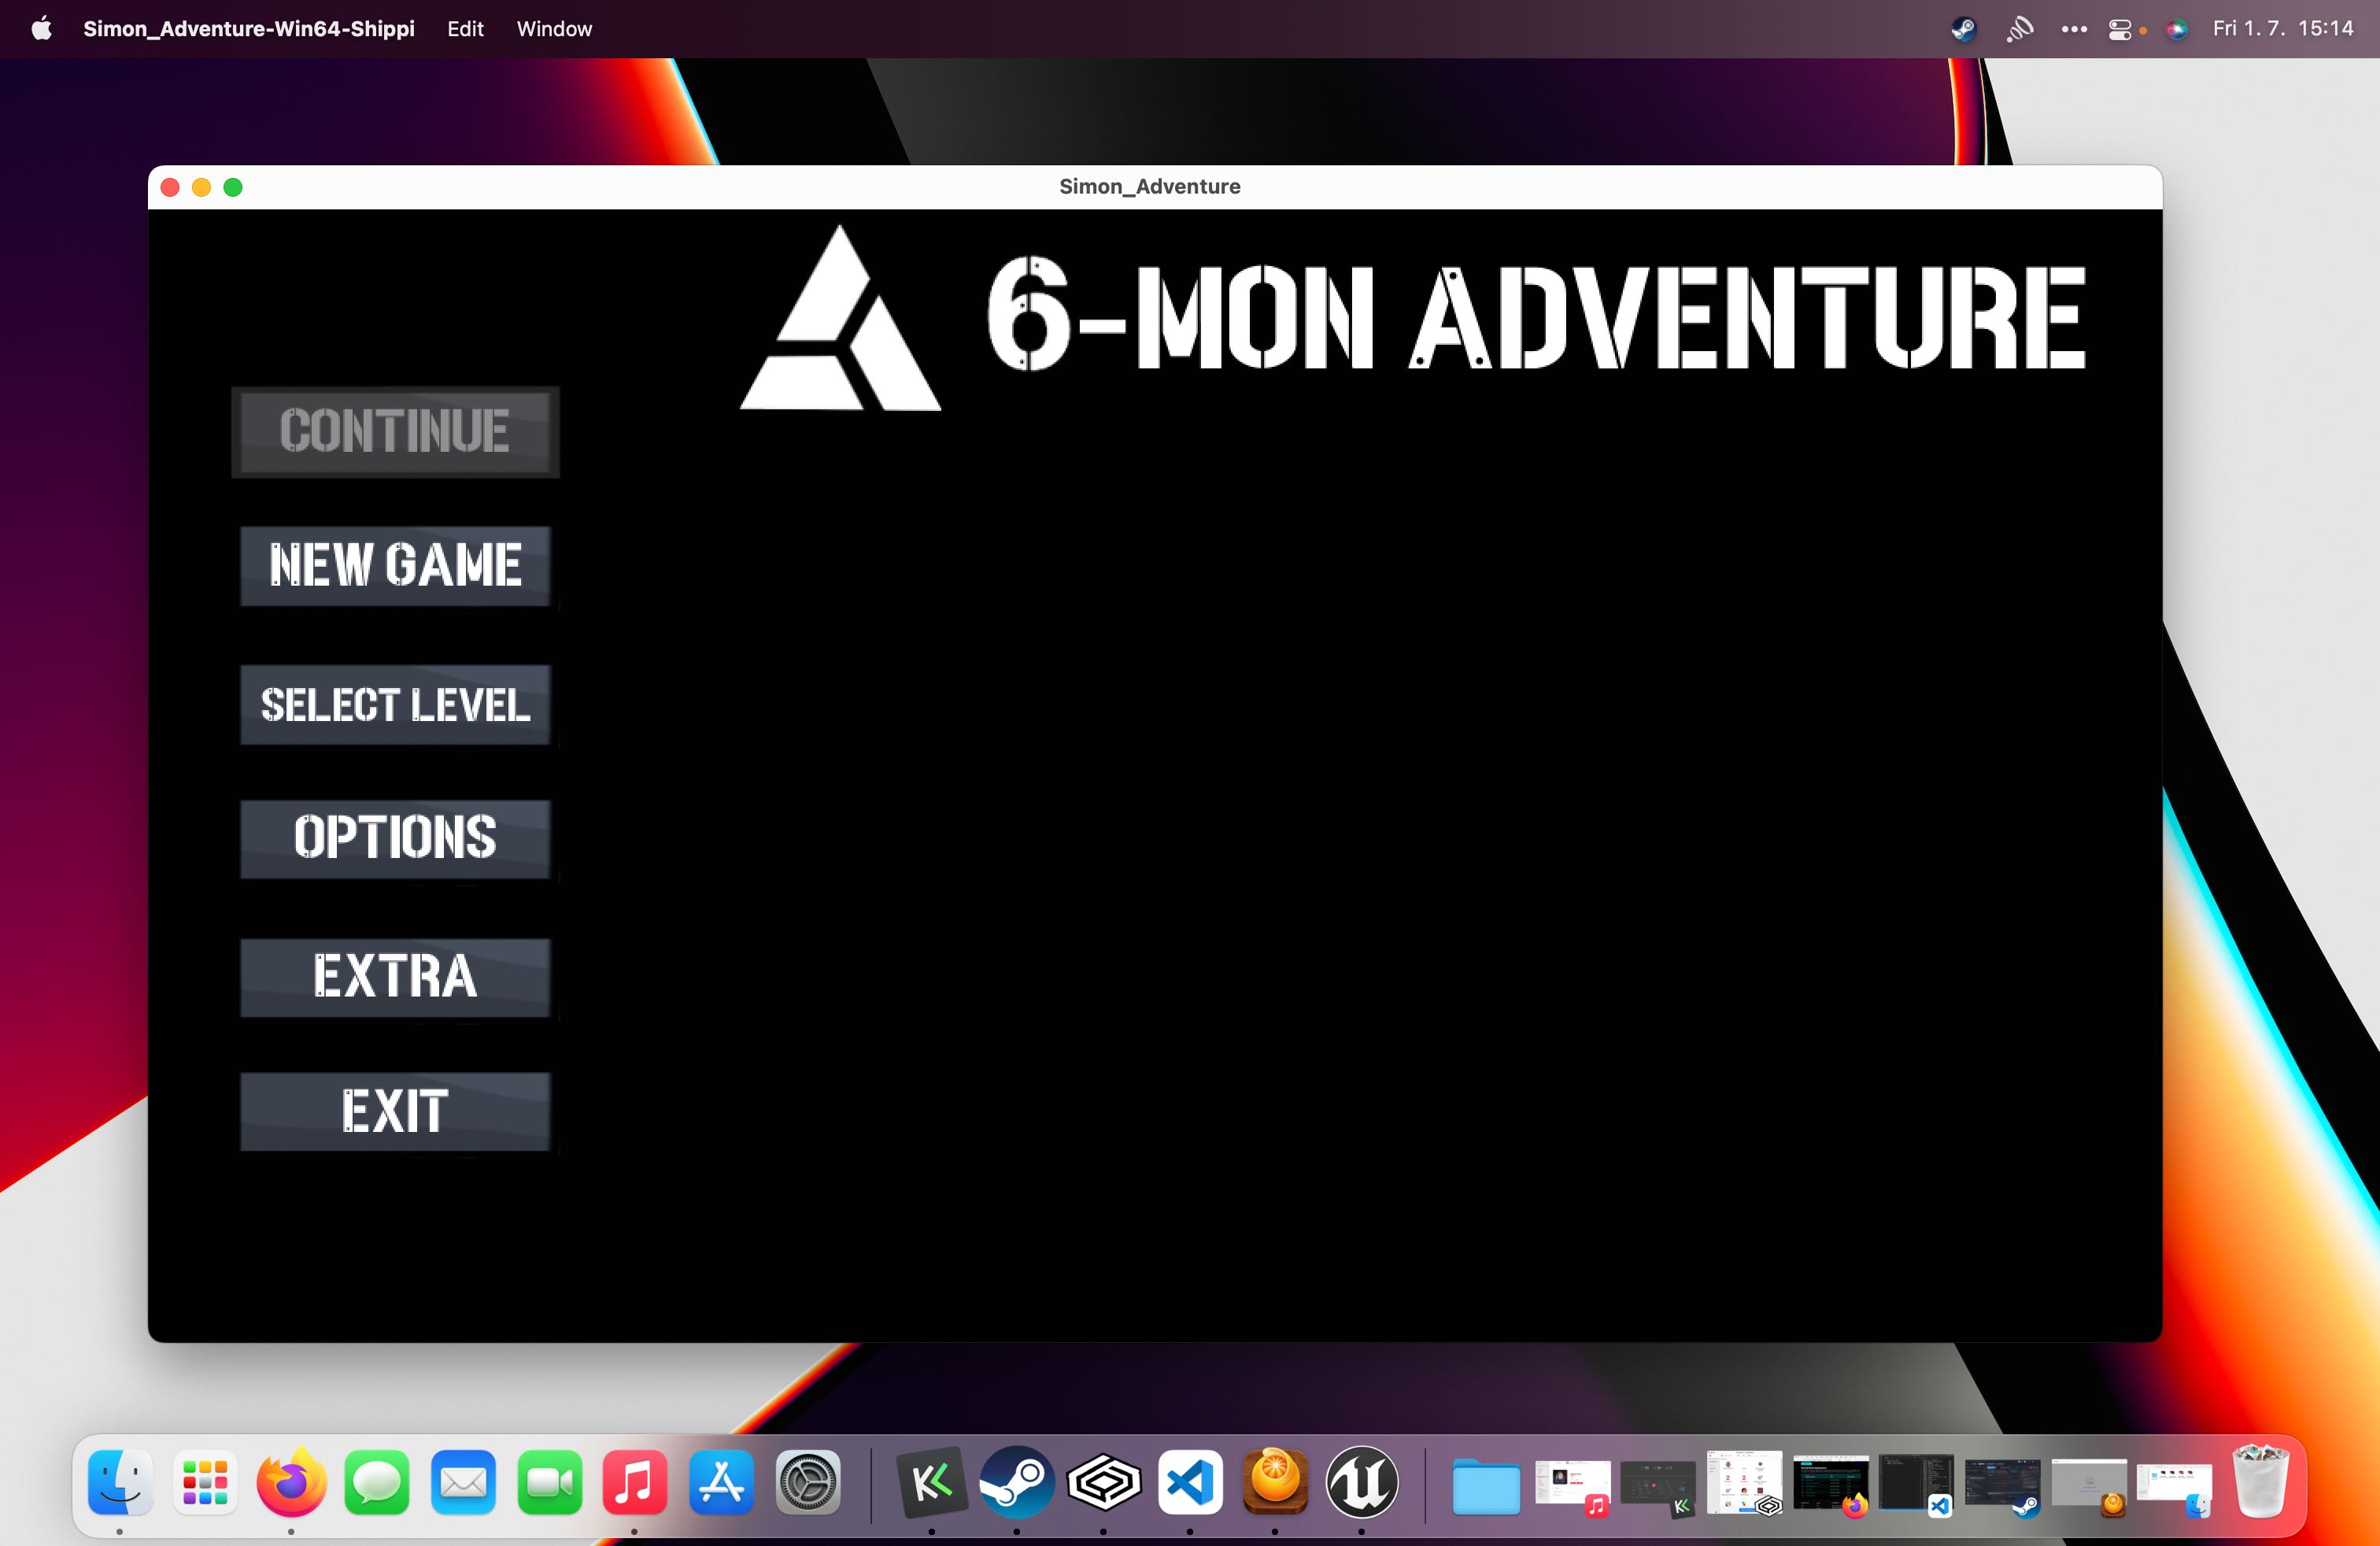Switch to Unreal Engine in the Dock
2380x1546 pixels.
pyautogui.click(x=1361, y=1482)
